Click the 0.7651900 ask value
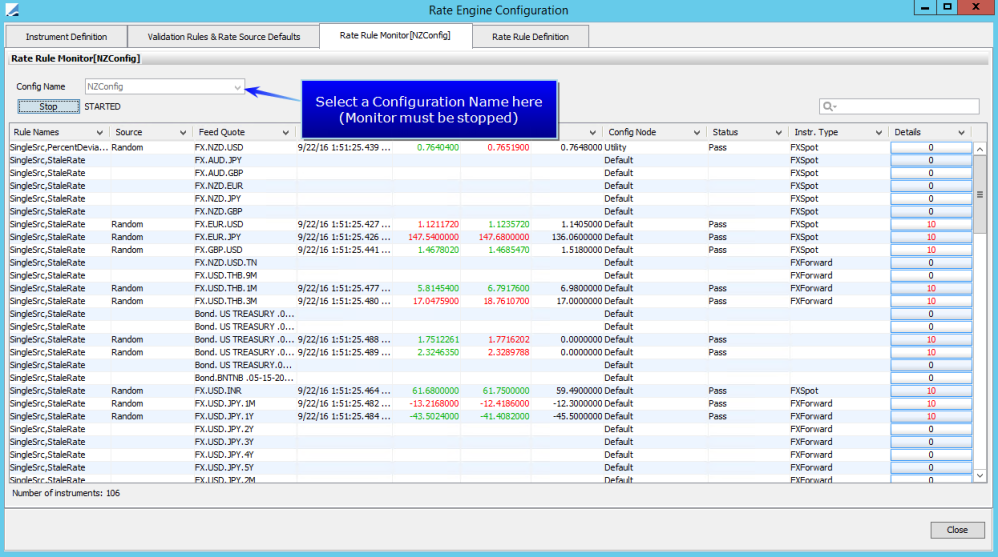Image resolution: width=998 pixels, height=557 pixels. (x=508, y=148)
